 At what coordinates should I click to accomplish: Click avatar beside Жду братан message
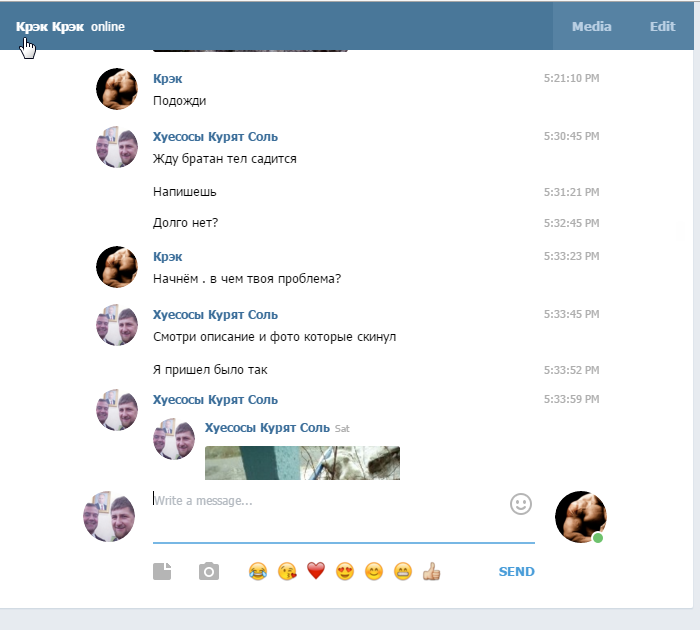tap(117, 147)
